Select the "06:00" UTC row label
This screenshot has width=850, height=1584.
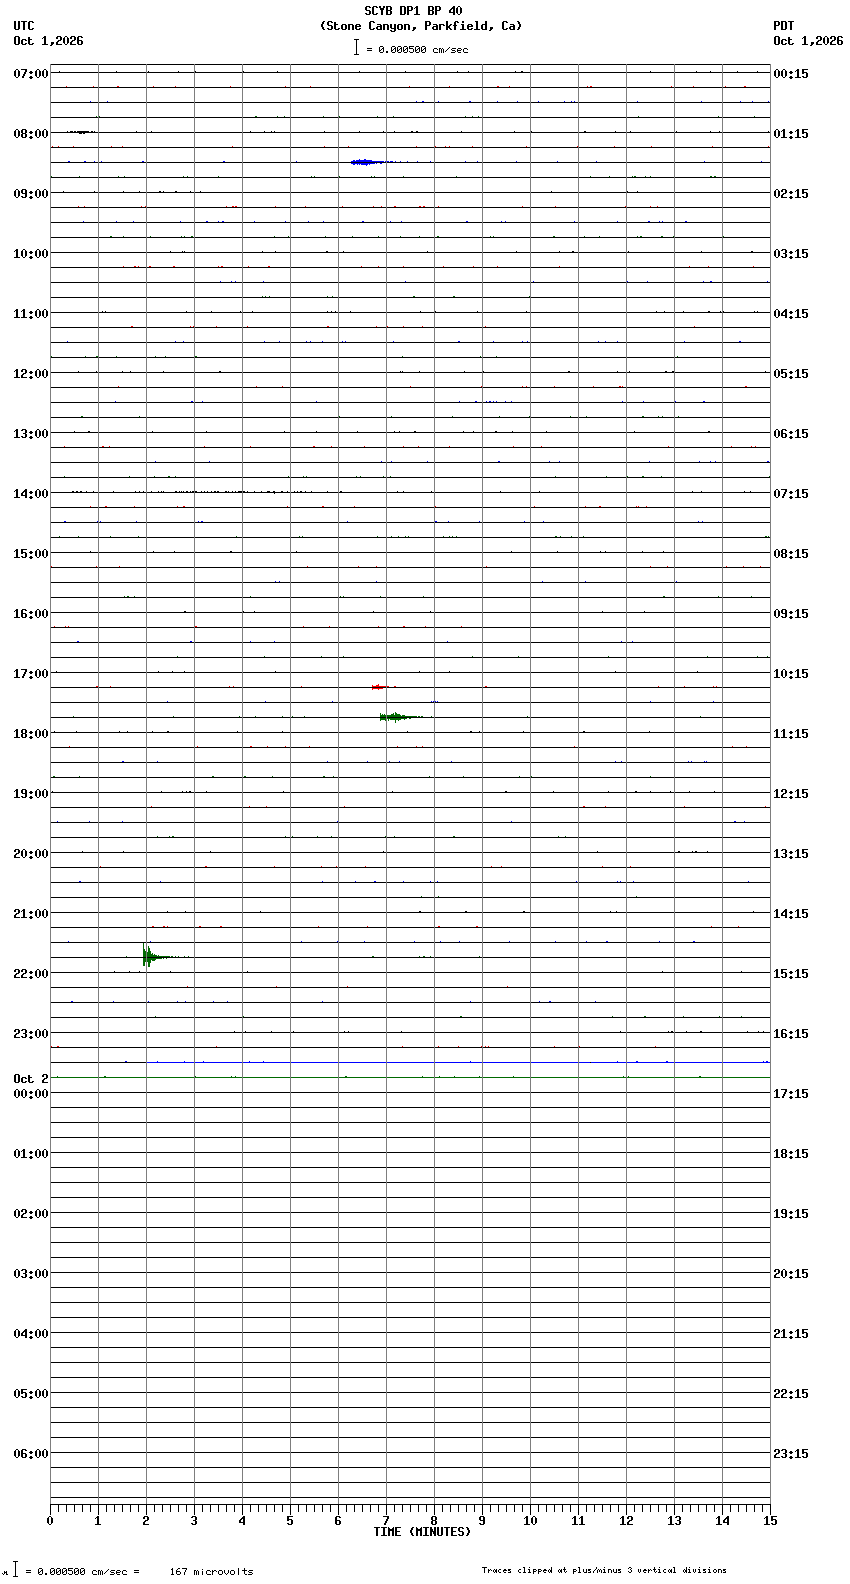pos(31,1454)
